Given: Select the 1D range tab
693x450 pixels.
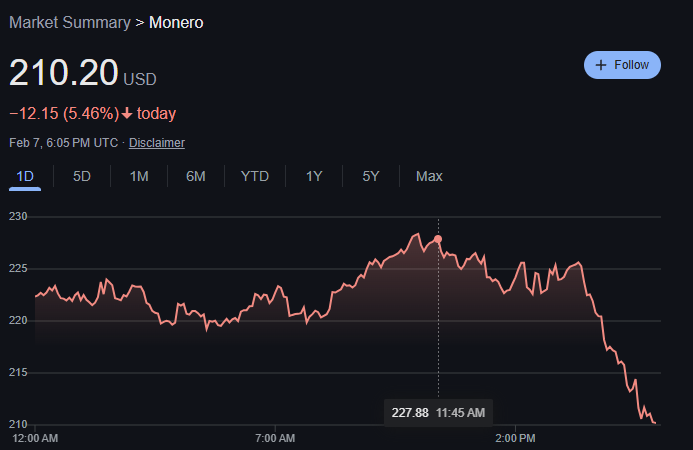Looking at the screenshot, I should (x=25, y=176).
